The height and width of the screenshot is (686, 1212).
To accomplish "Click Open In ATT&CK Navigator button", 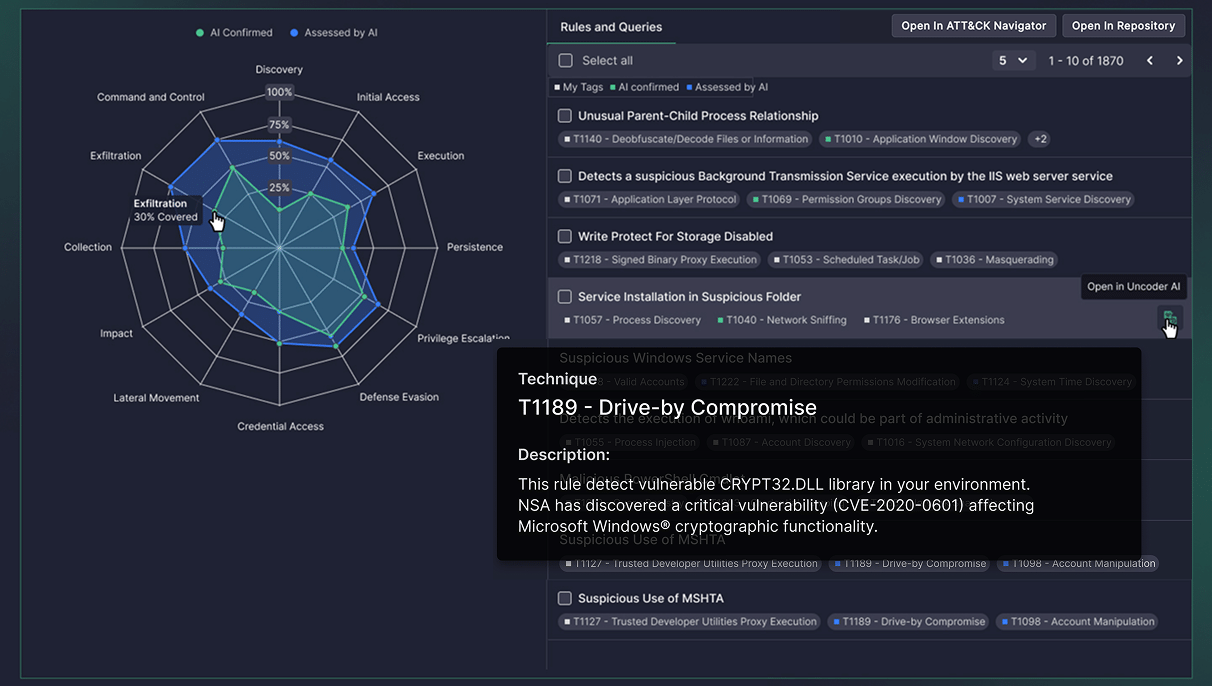I will coord(974,26).
